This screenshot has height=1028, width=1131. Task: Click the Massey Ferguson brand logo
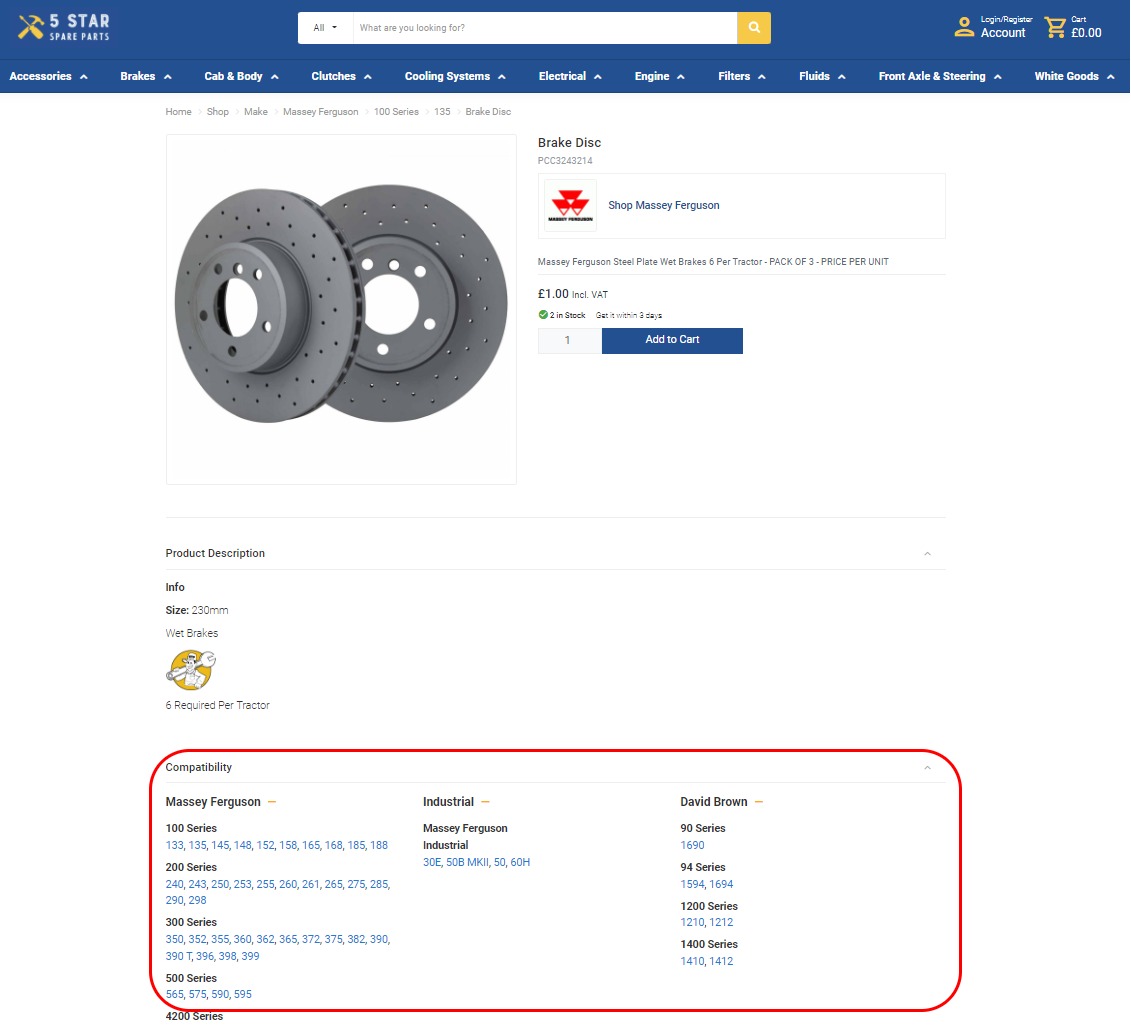(x=571, y=205)
